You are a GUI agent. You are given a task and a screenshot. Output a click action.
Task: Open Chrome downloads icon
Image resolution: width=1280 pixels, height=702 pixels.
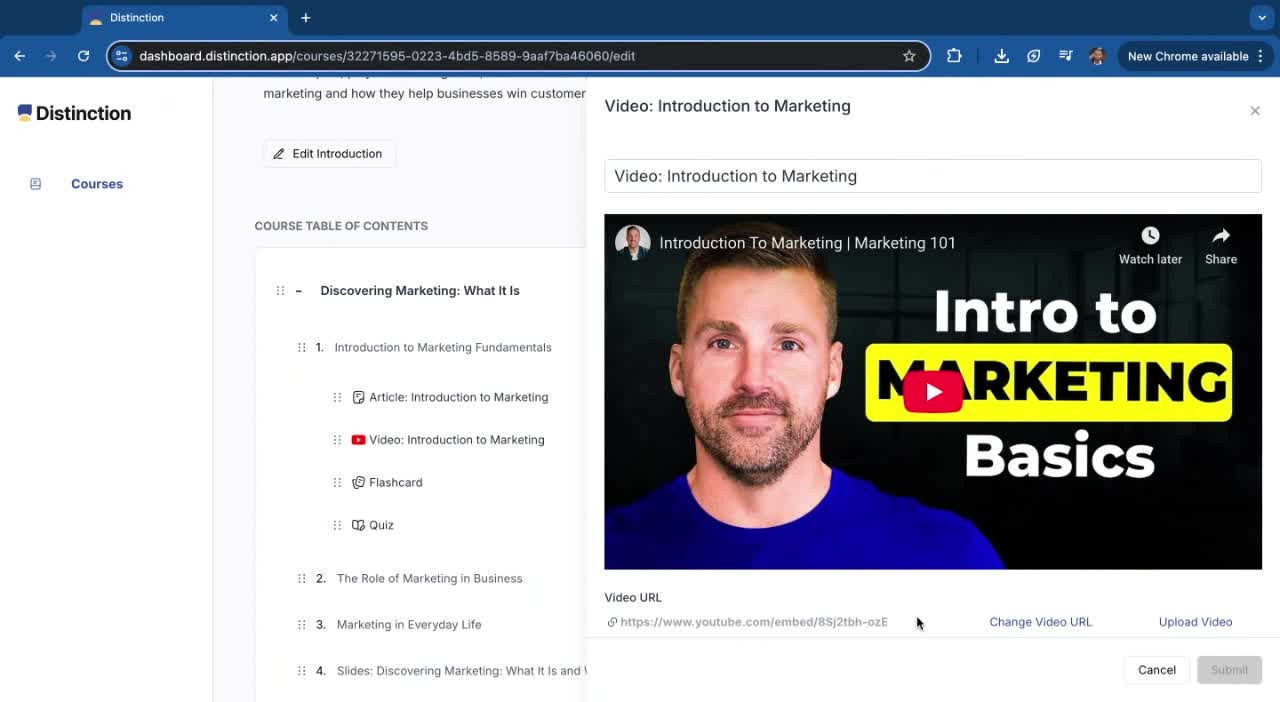coord(1000,56)
